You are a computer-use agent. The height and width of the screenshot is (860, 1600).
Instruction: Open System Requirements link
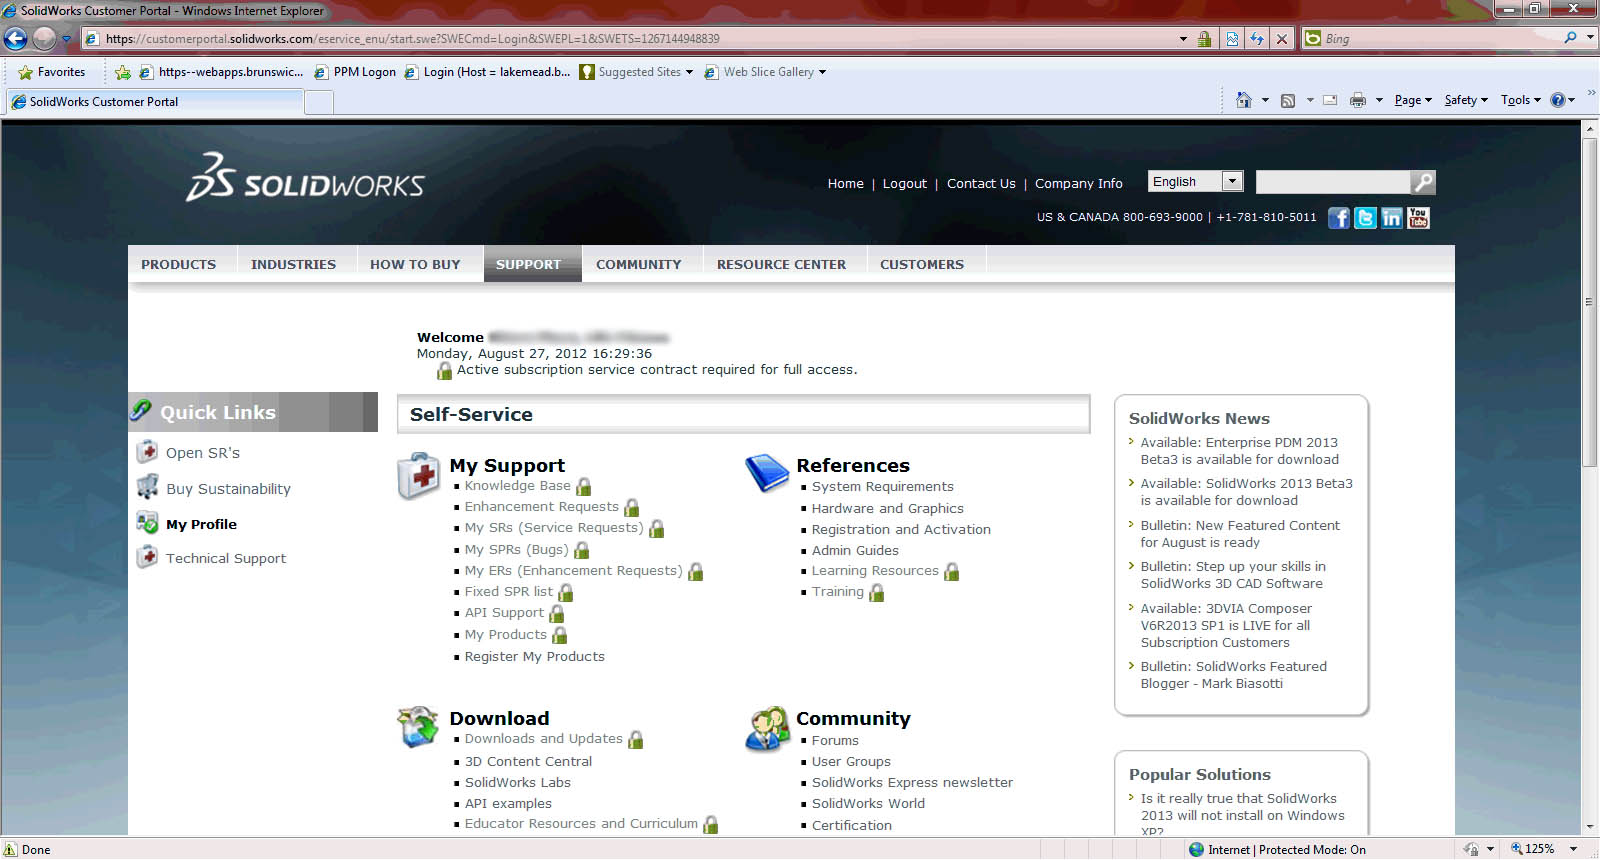pos(882,486)
